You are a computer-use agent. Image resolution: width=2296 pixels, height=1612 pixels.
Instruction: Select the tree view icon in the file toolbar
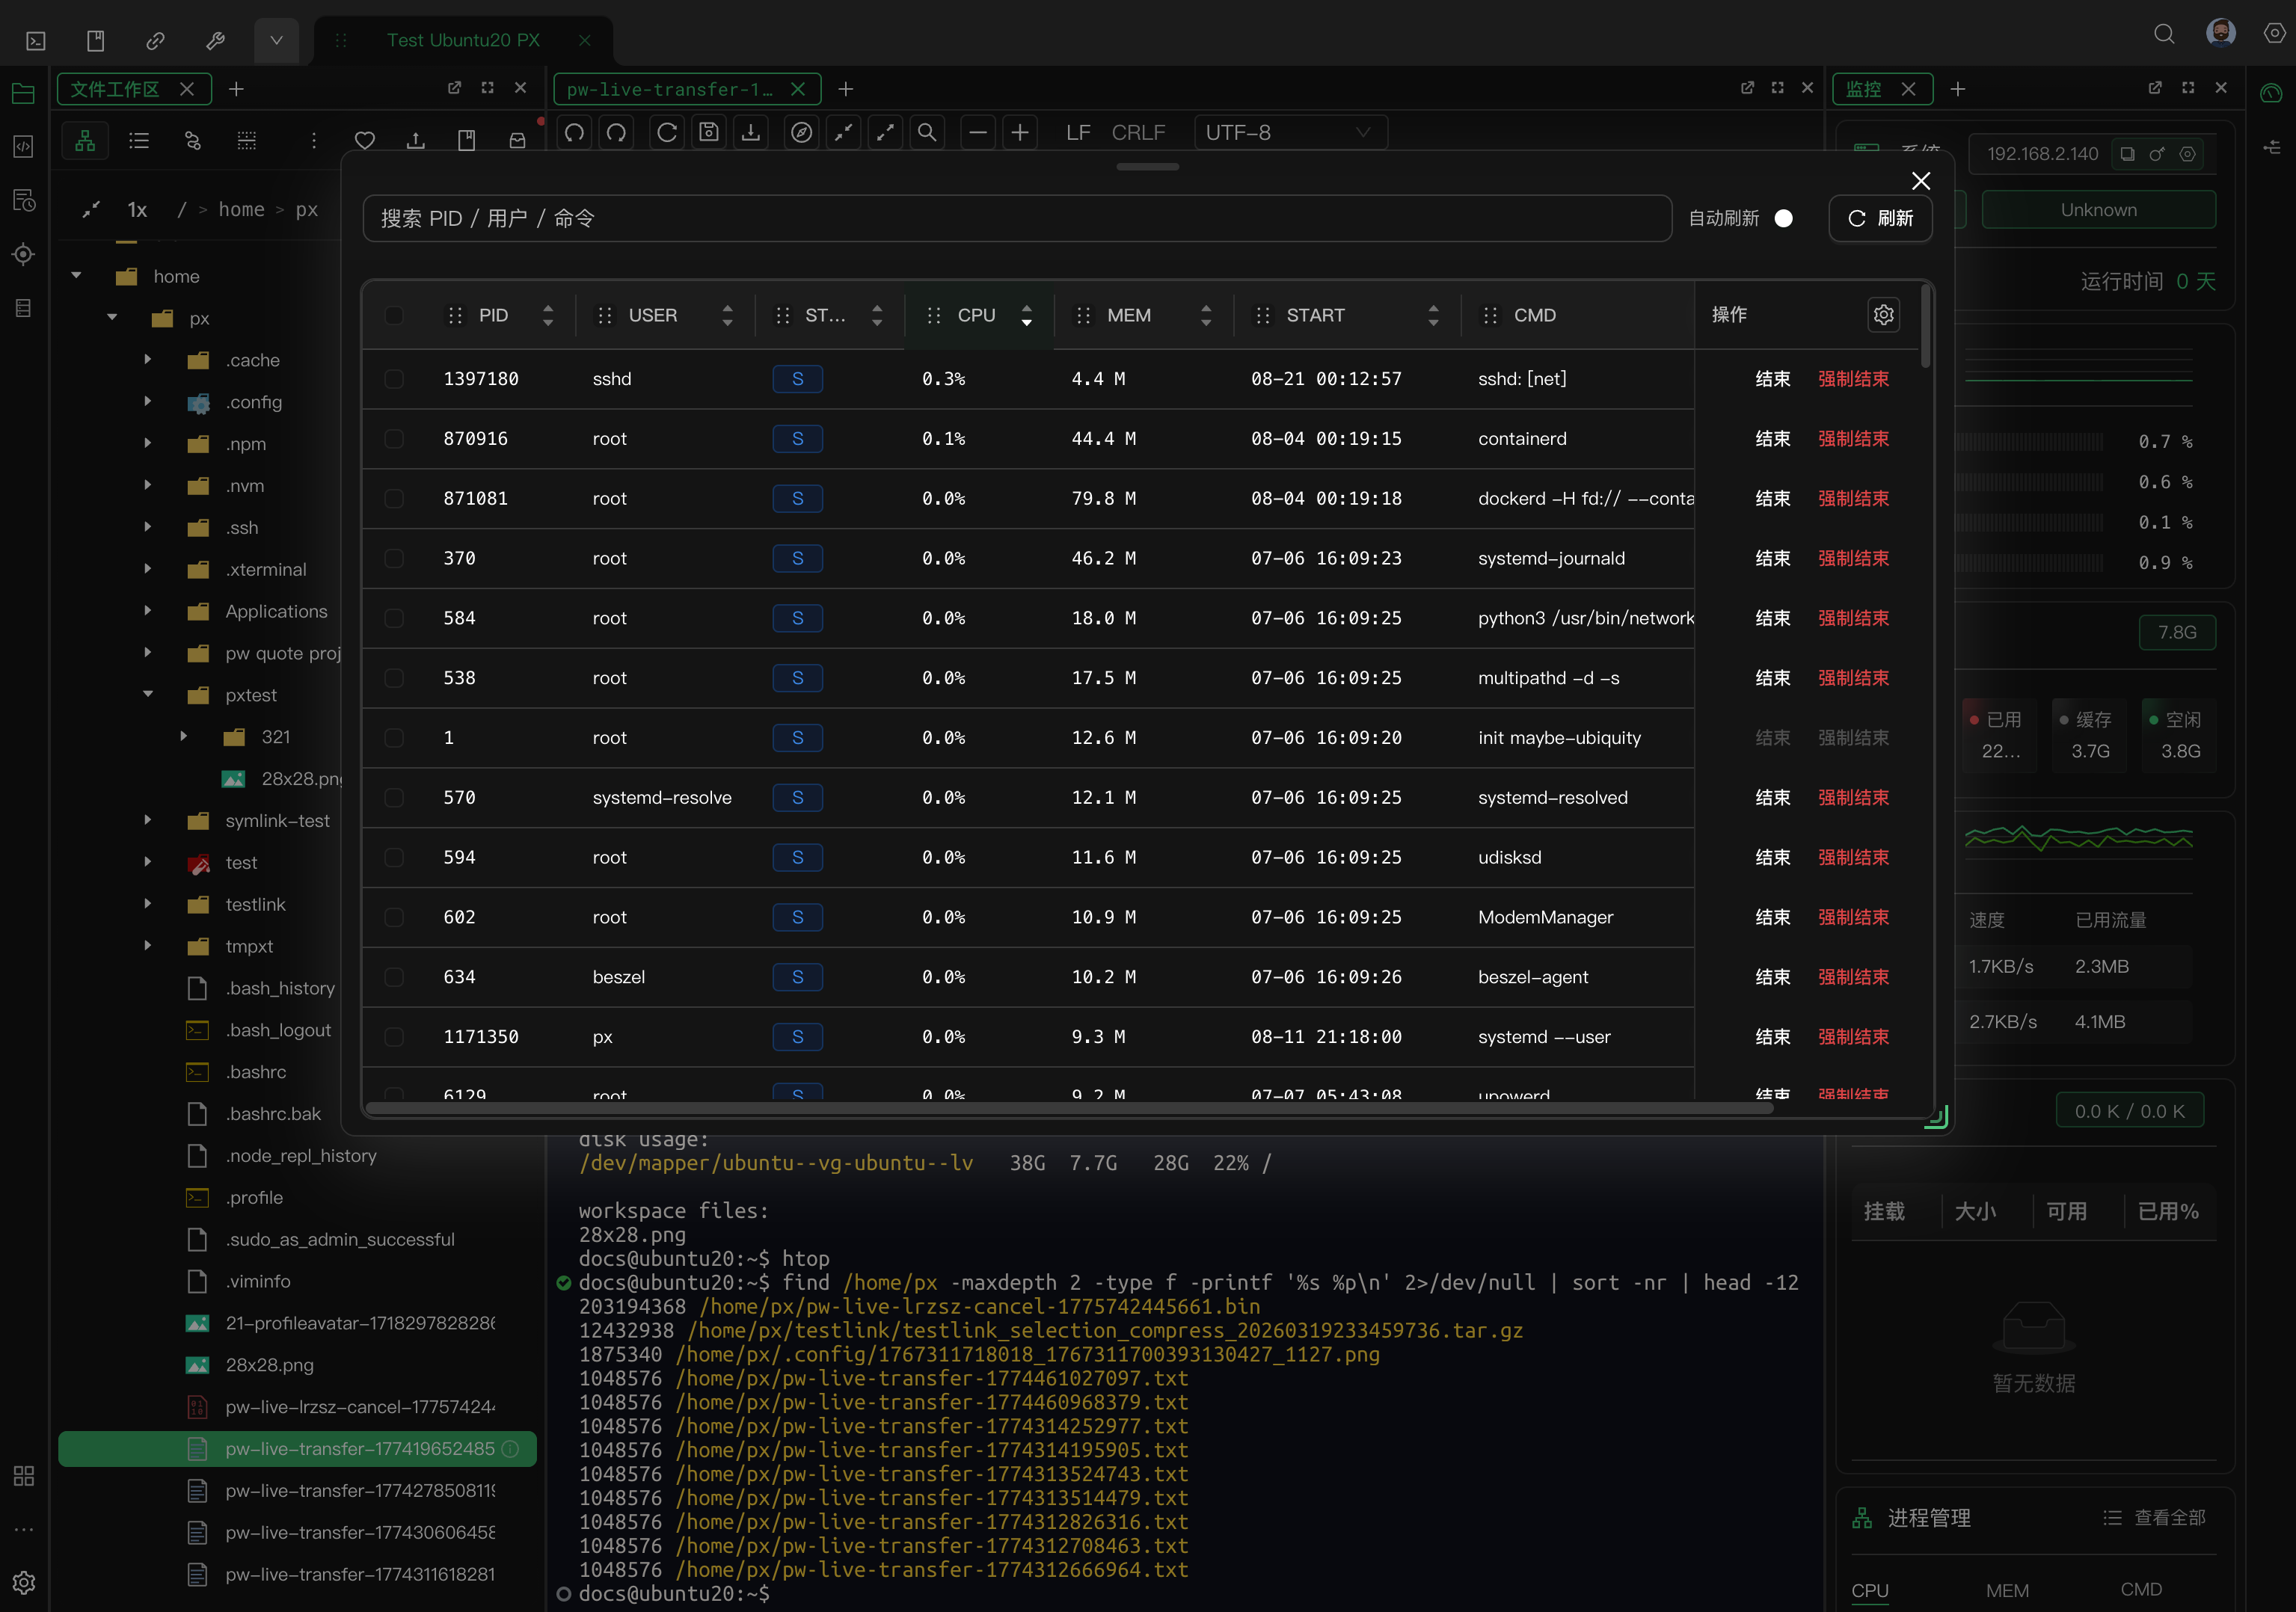point(86,141)
